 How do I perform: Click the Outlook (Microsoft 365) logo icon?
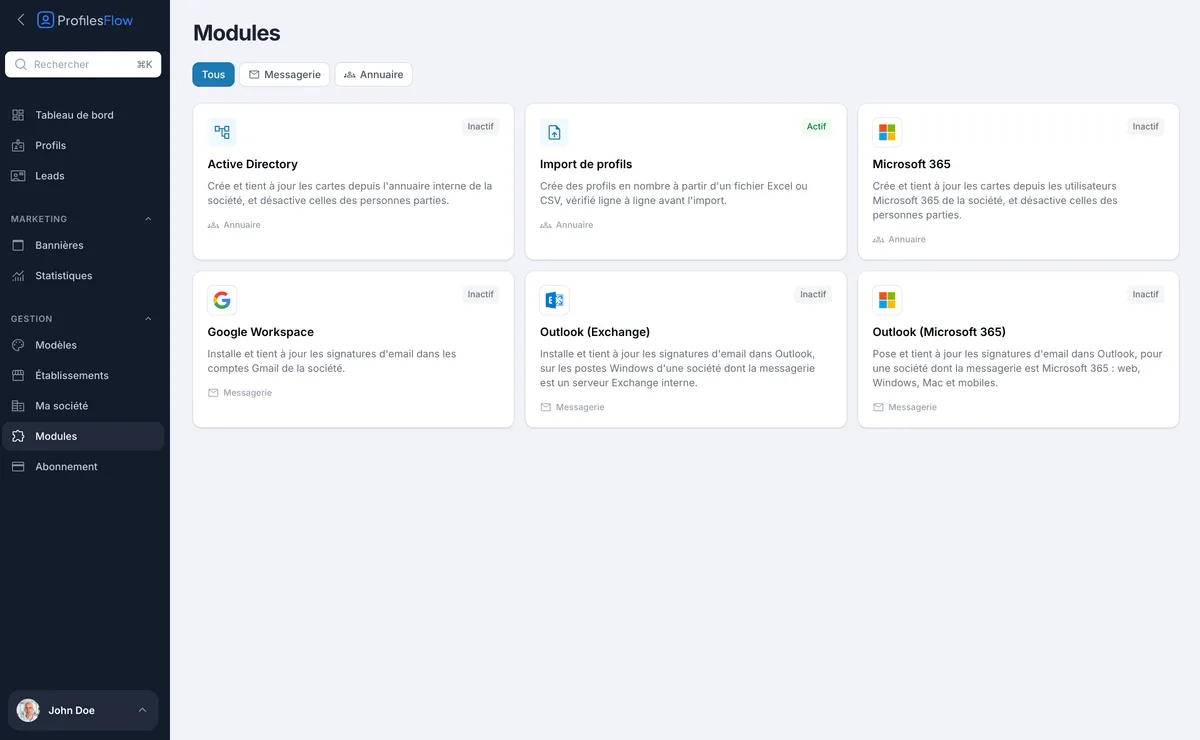pos(887,300)
